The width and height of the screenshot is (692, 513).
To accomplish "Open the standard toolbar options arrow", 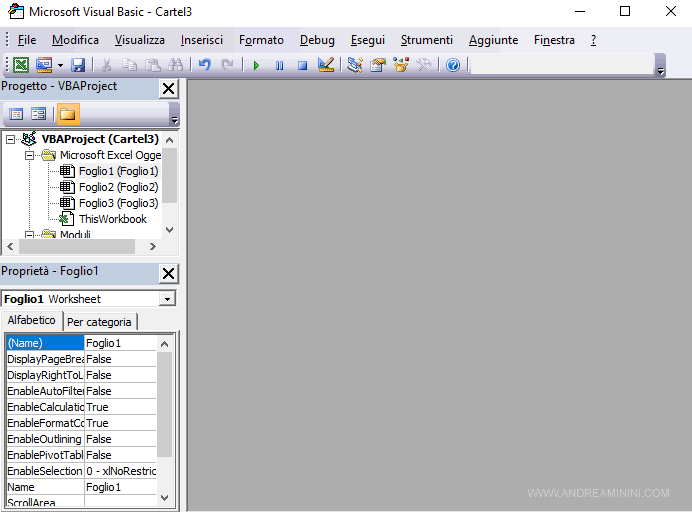I will (660, 71).
